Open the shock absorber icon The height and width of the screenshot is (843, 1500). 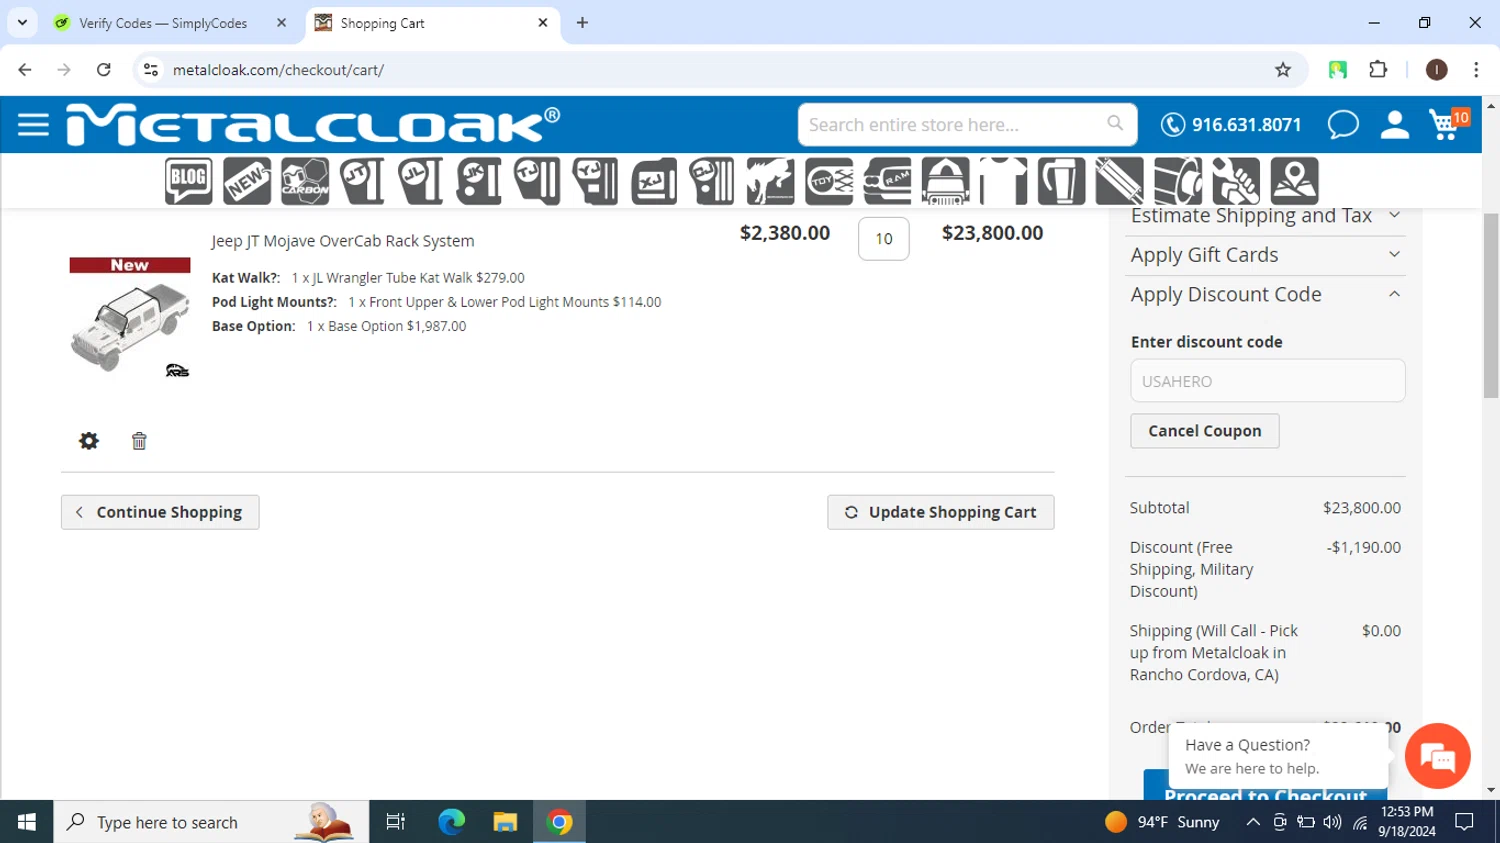[x=1119, y=181]
